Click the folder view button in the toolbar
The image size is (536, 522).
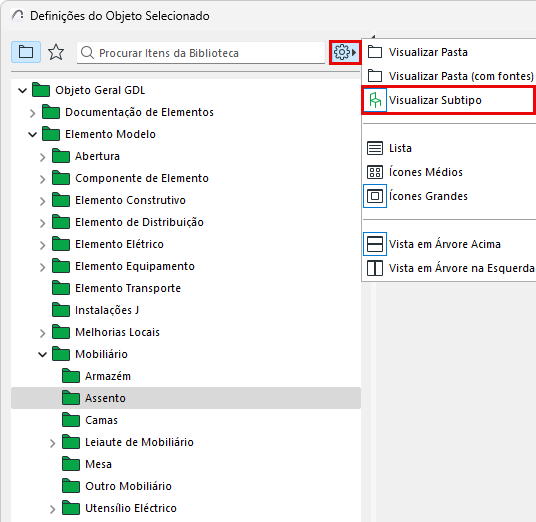pos(26,52)
